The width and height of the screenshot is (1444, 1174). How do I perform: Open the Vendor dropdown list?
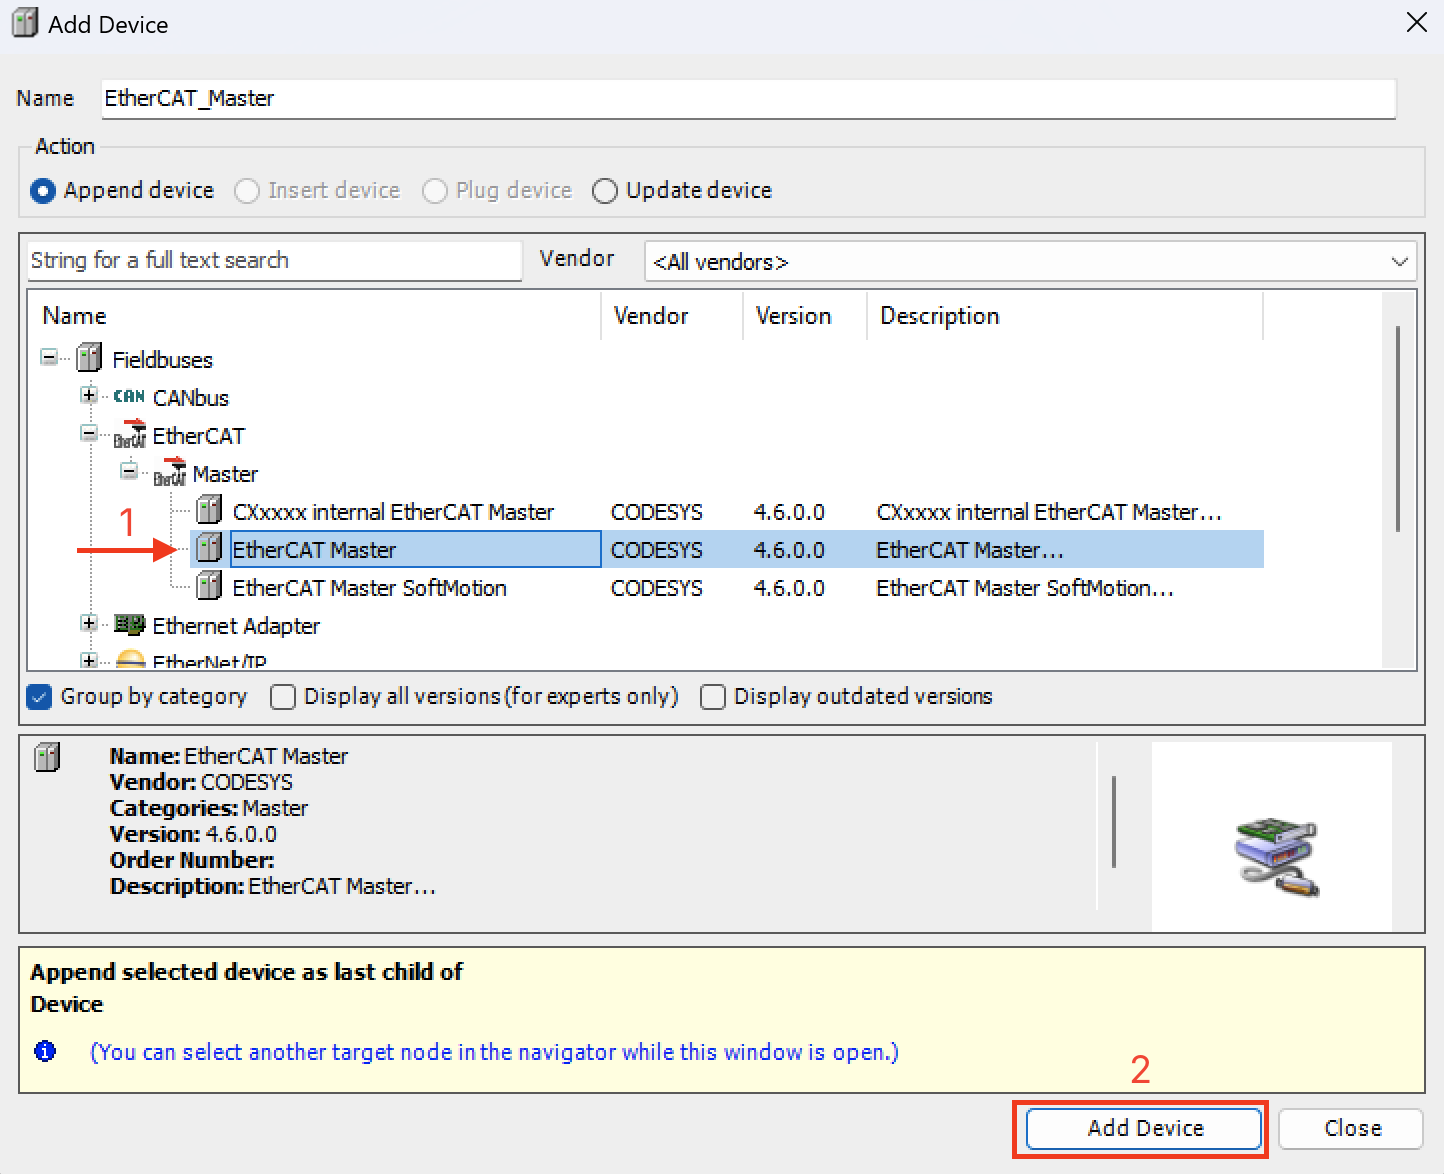tap(1399, 262)
